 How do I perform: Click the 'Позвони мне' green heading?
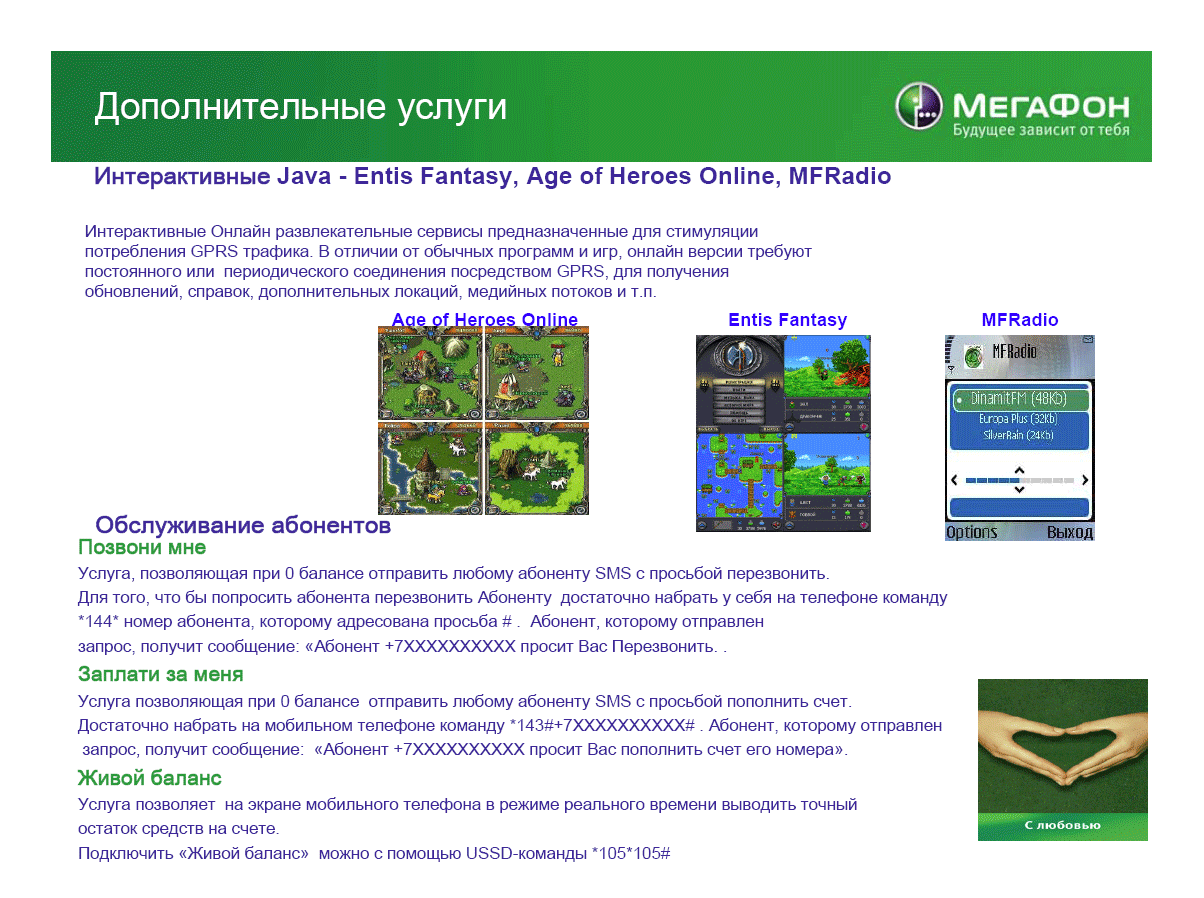(142, 548)
